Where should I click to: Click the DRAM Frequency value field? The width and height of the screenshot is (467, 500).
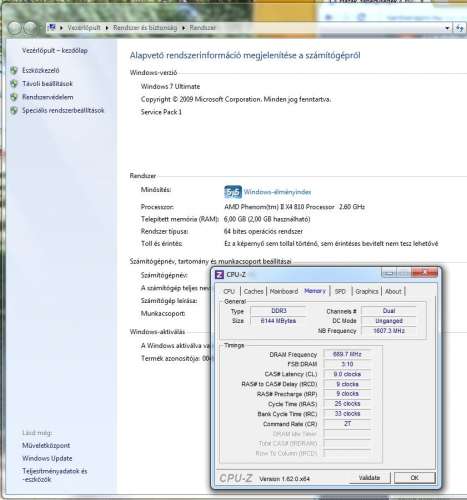pos(347,354)
